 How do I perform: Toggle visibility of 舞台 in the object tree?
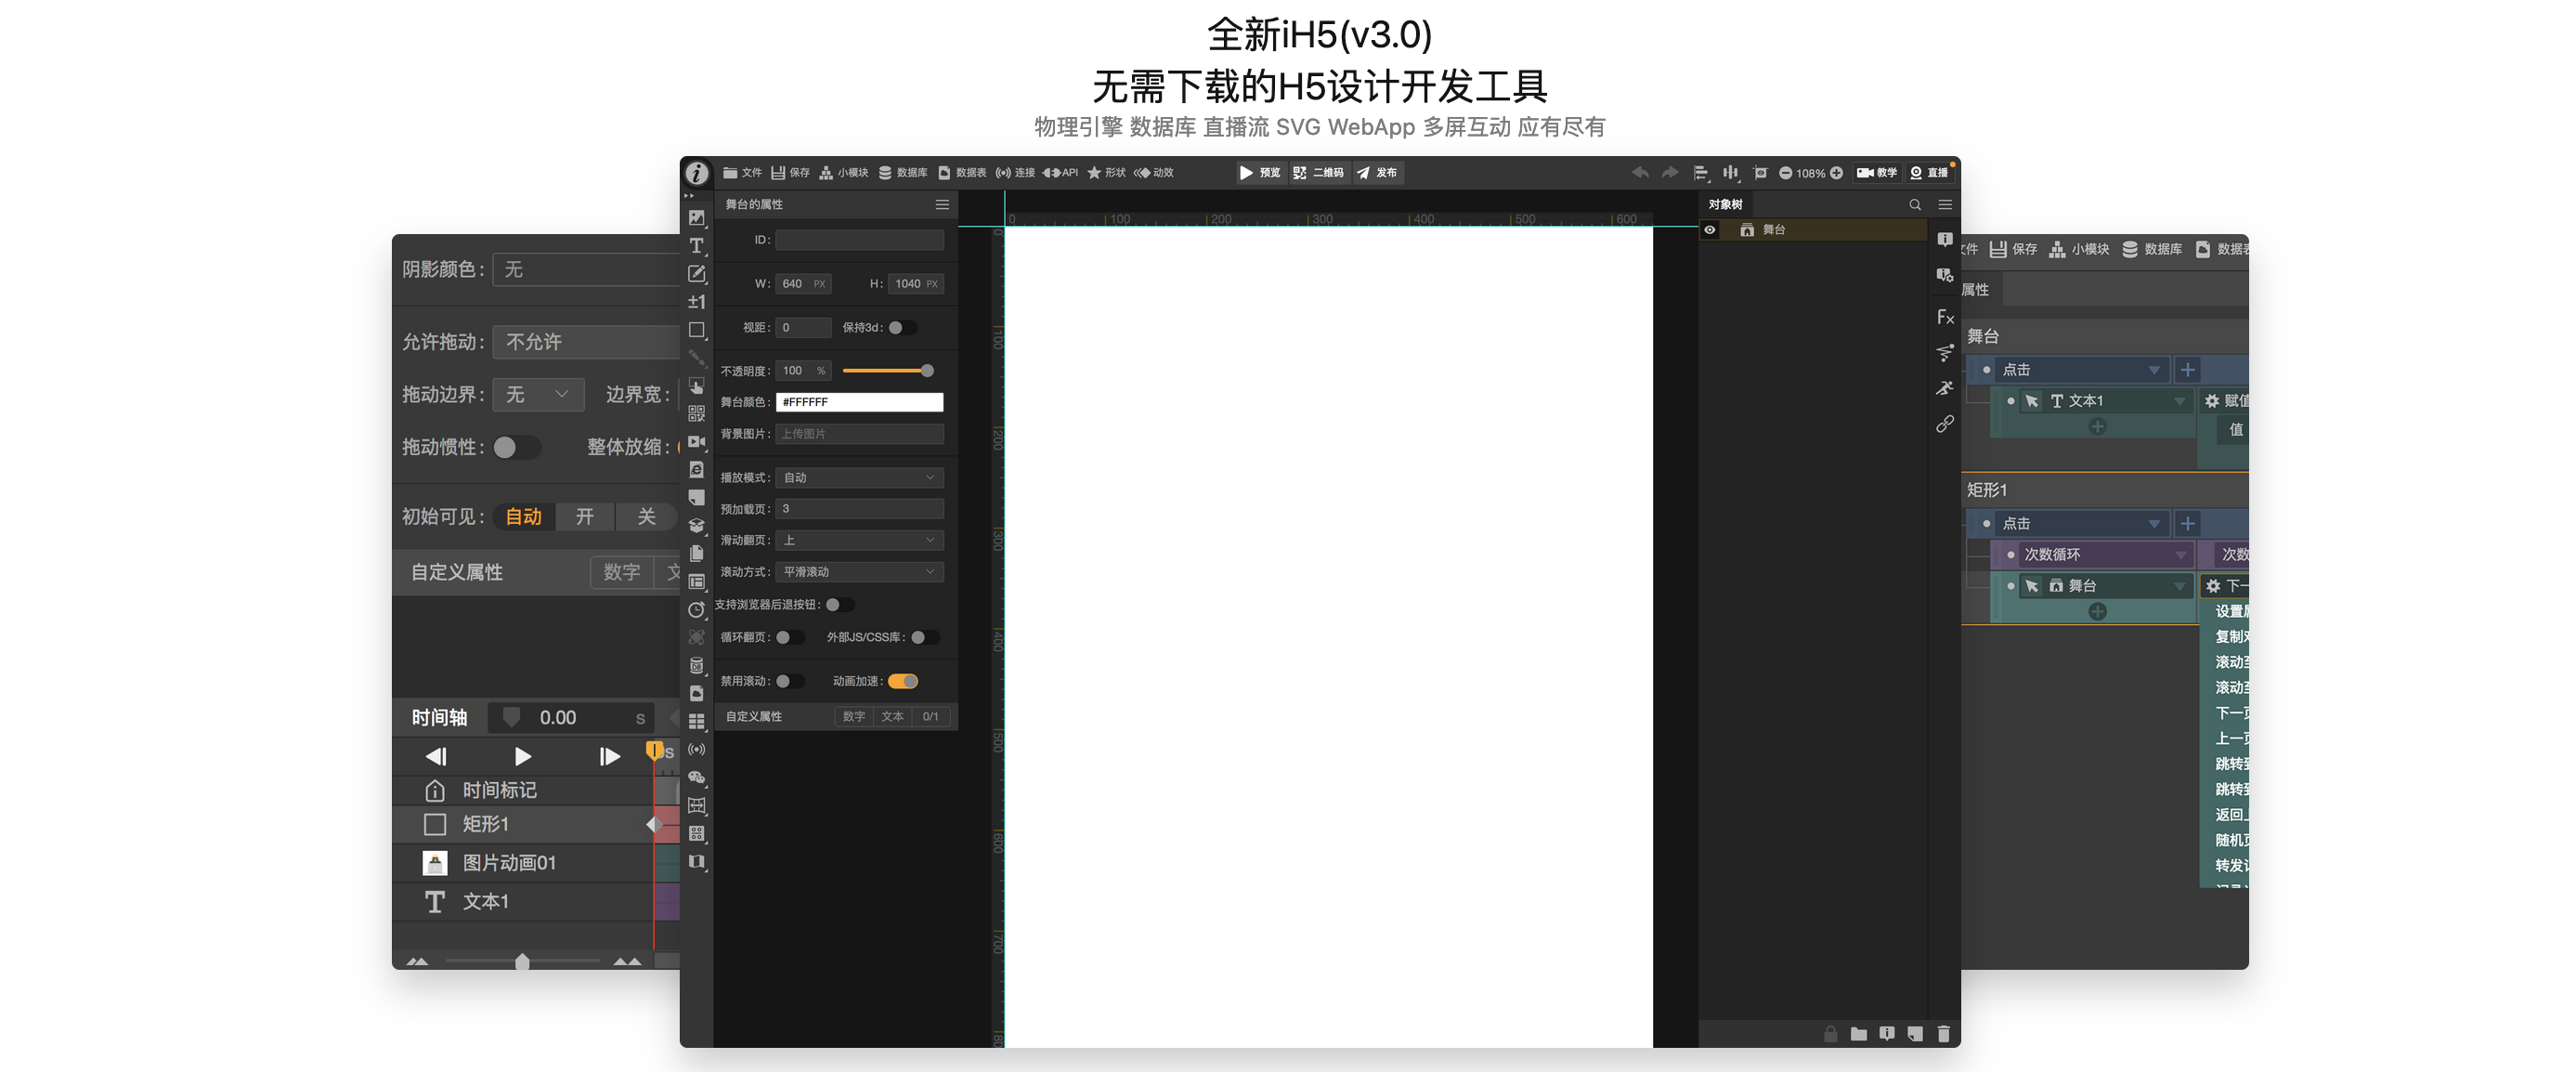pyautogui.click(x=1710, y=229)
